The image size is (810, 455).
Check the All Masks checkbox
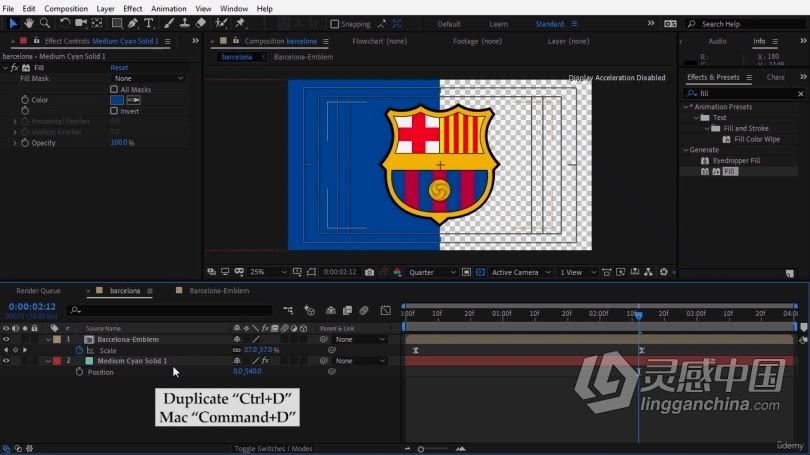click(114, 89)
